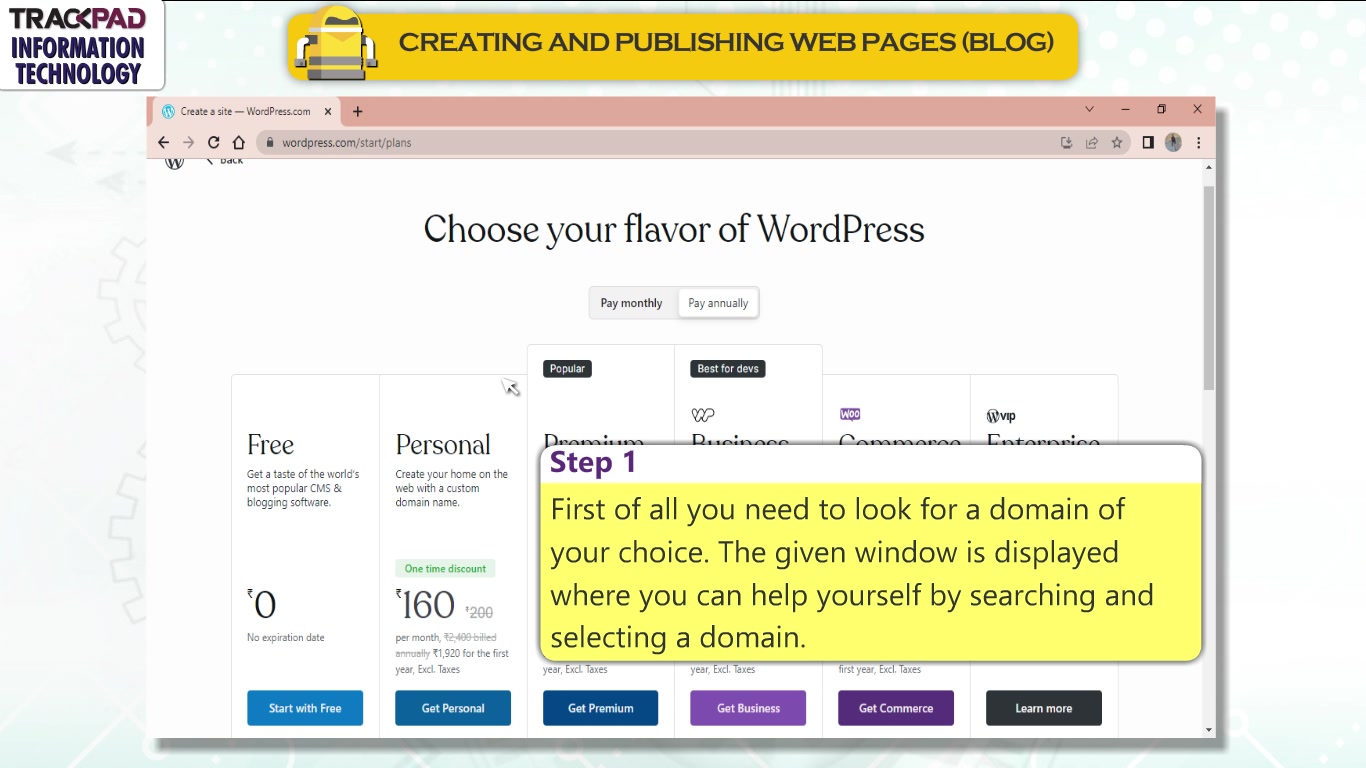Click the Get Commerce button
The image size is (1366, 768).
point(896,708)
